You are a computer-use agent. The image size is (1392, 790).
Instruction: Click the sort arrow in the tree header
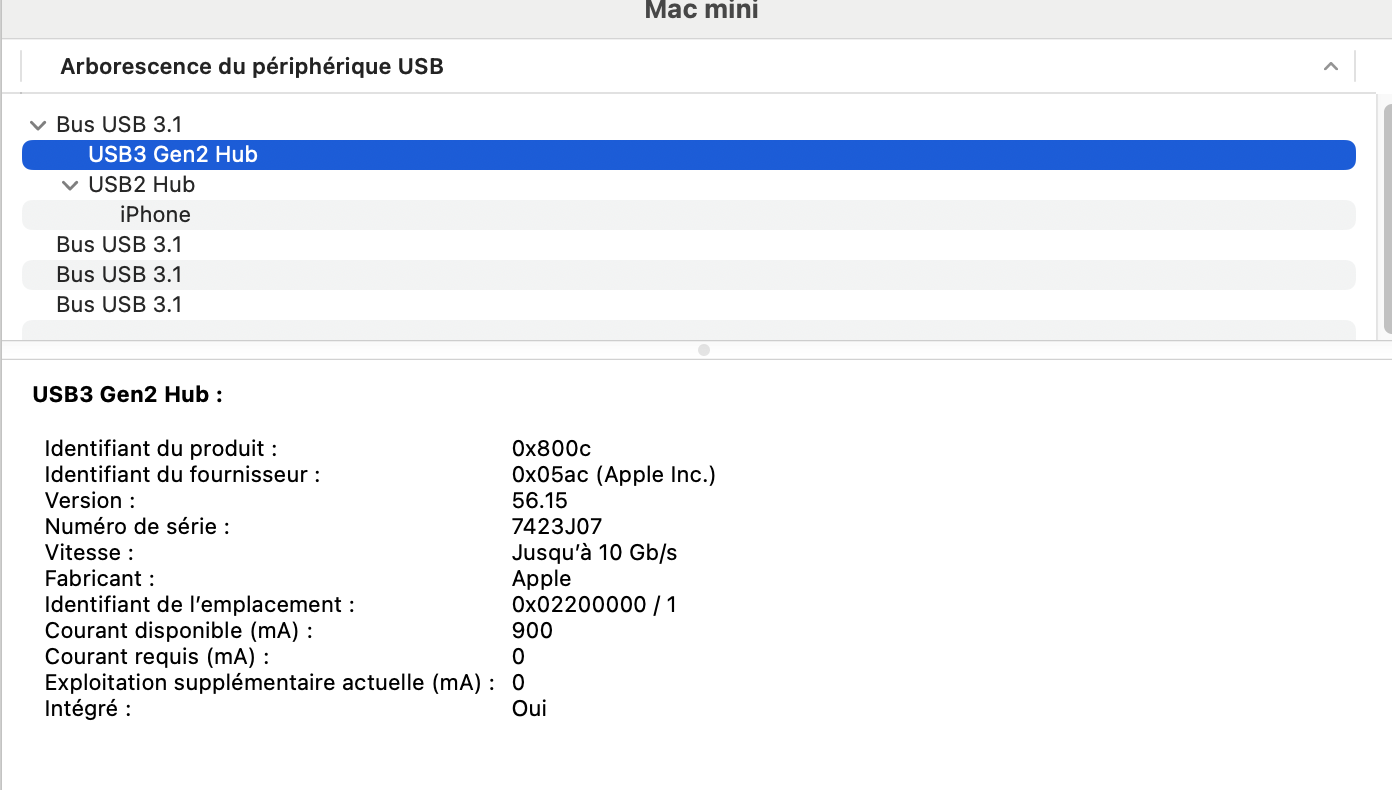(x=1330, y=67)
